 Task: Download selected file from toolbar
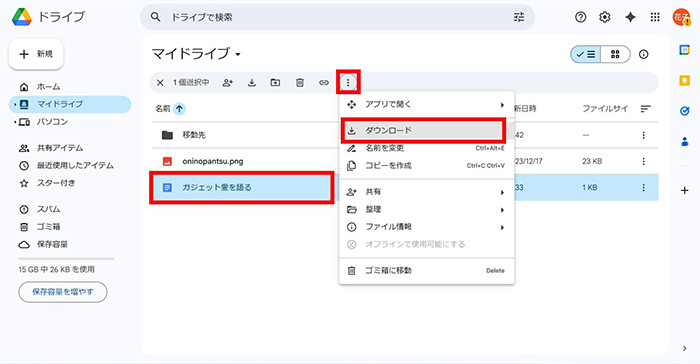[x=252, y=83]
